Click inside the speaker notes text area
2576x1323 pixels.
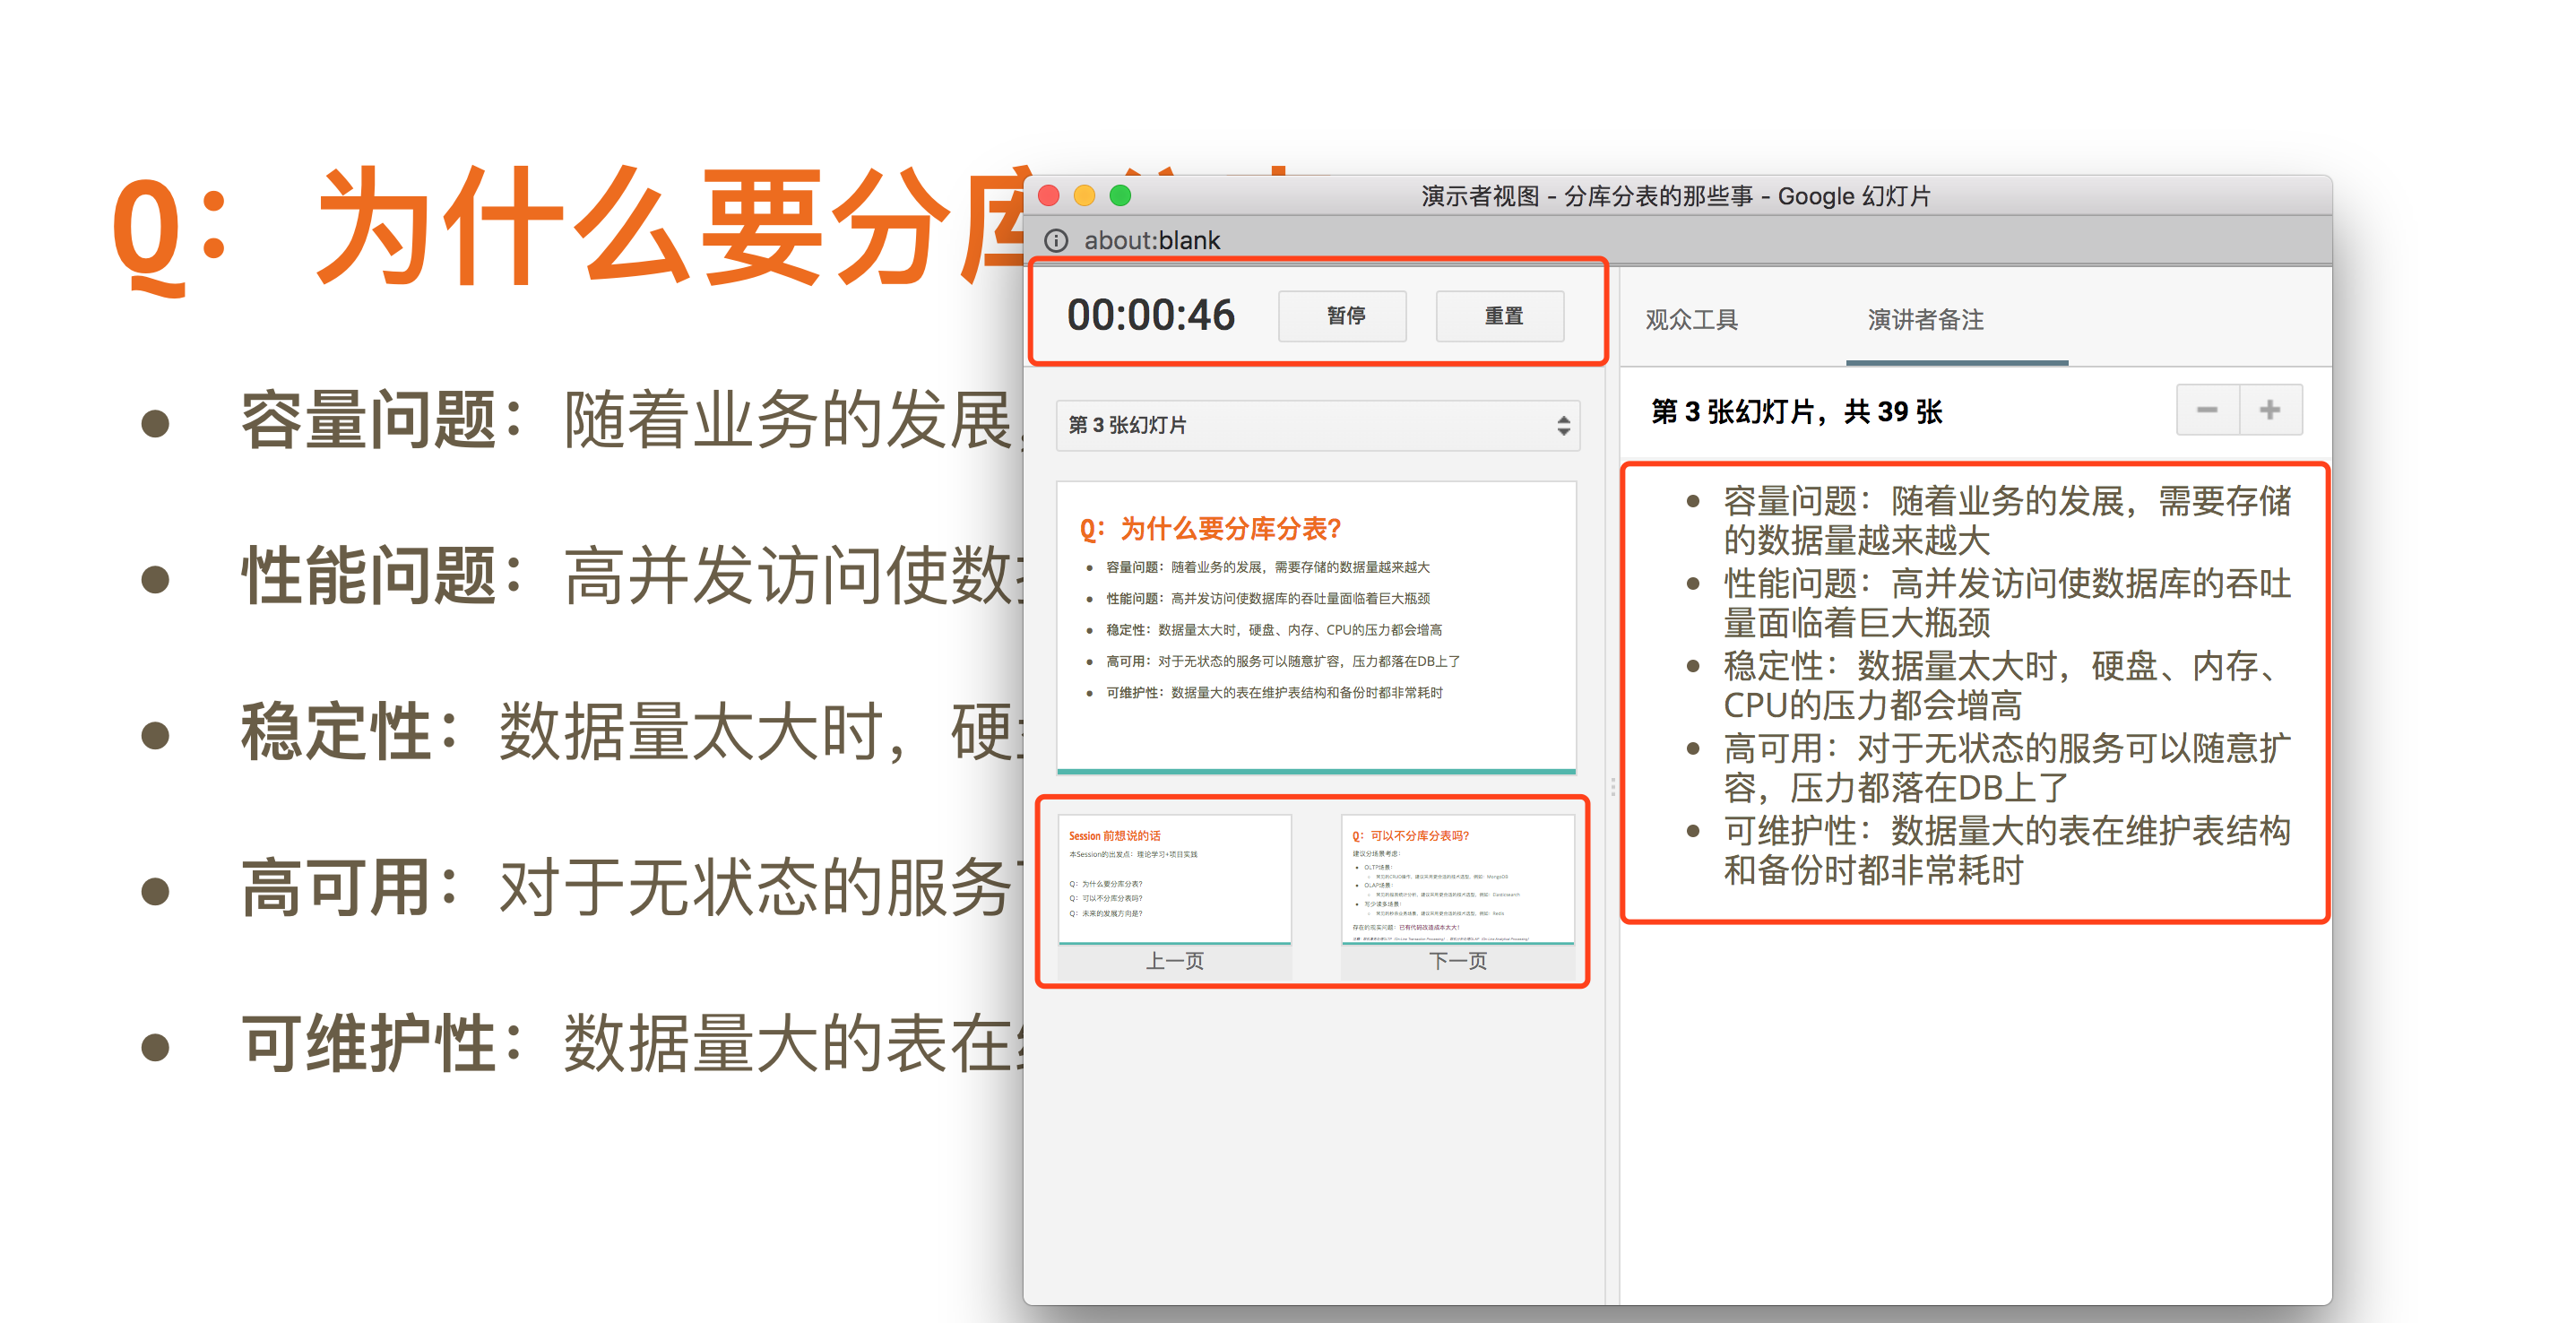click(x=1975, y=690)
